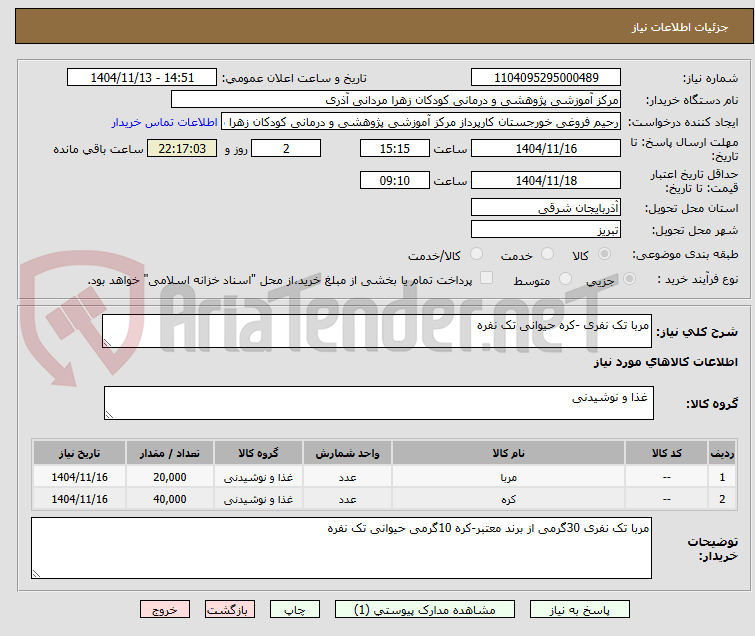Click the گروه کالا column header
This screenshot has width=755, height=636.
259,453
